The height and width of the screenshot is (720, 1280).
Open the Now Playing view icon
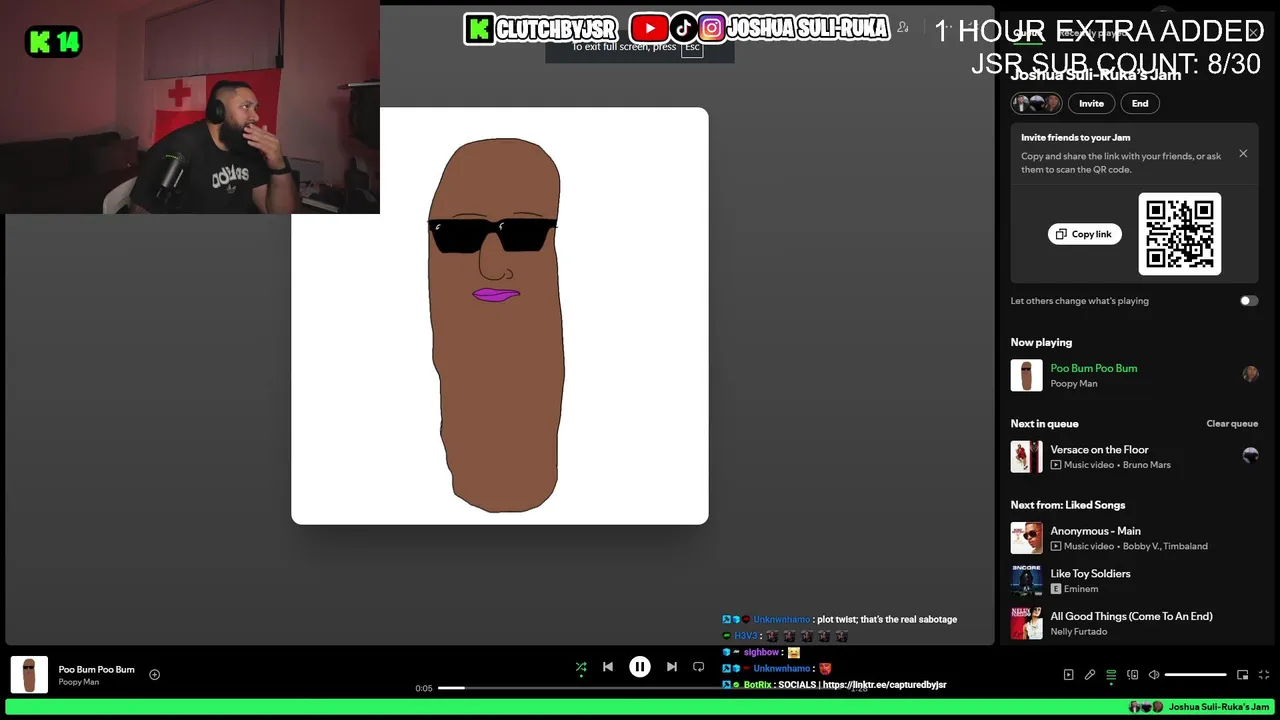pos(1068,675)
